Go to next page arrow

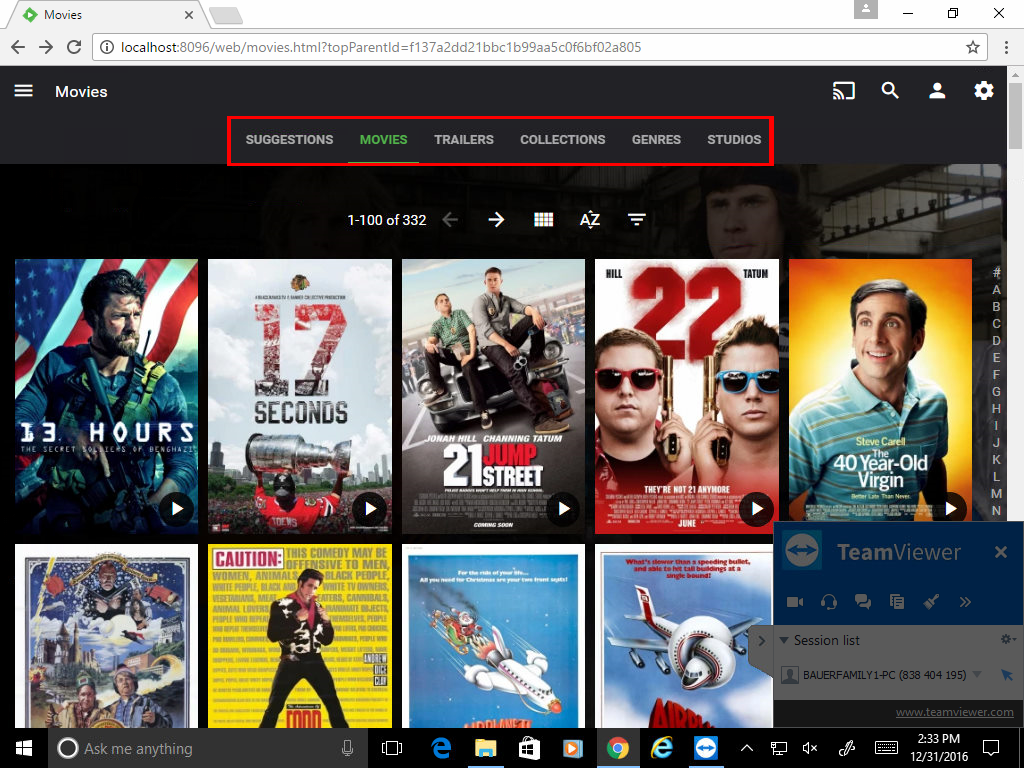click(x=496, y=220)
